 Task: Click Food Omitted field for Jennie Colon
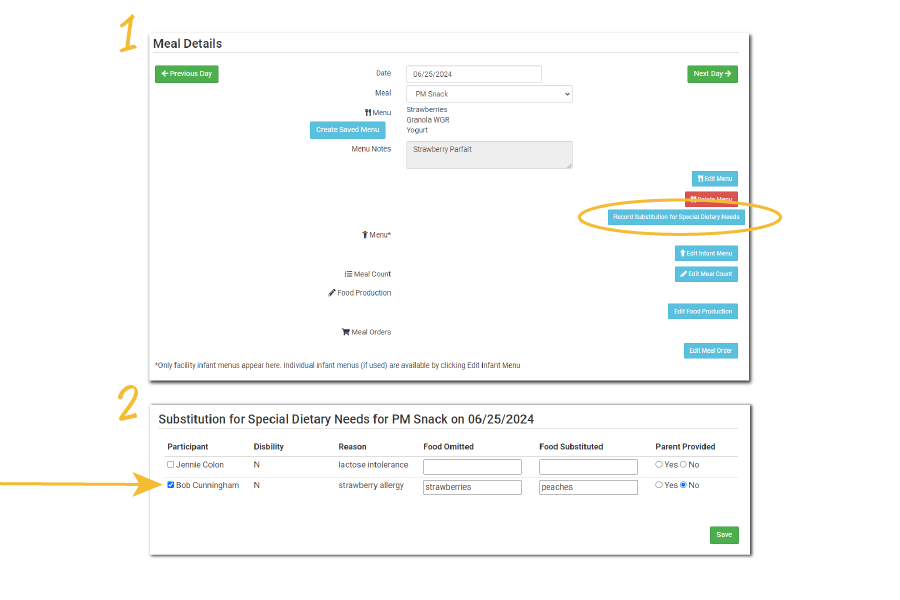click(472, 467)
